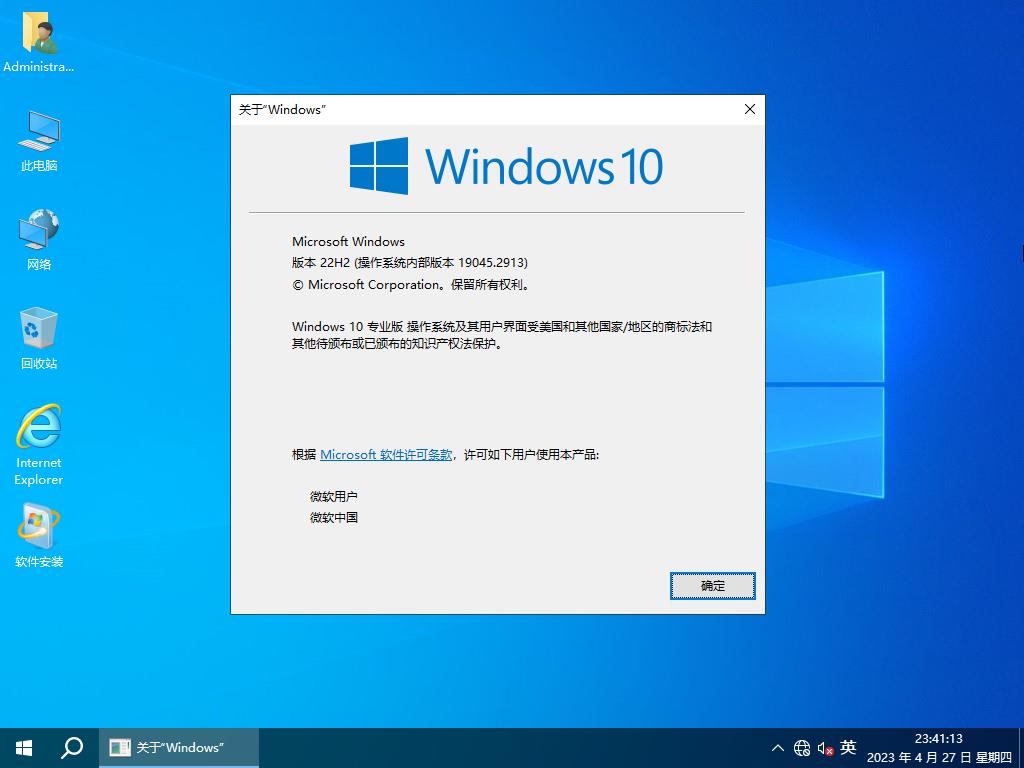Screen dimensions: 1024x768
Task: Click the muted speaker volume icon
Action: point(825,748)
